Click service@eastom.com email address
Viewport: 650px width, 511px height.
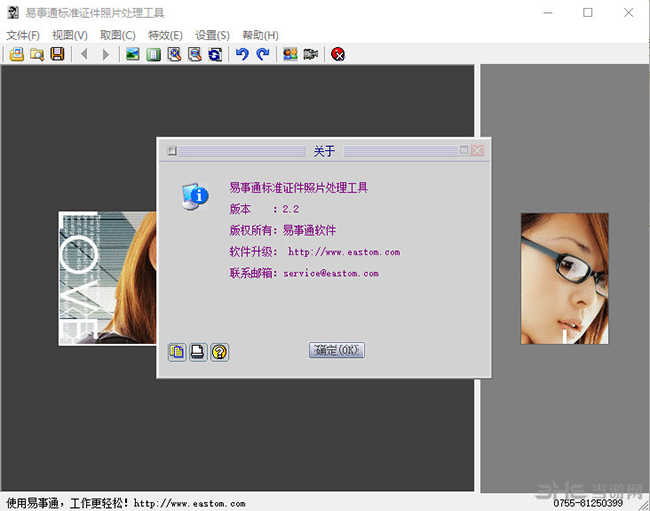[x=331, y=274]
